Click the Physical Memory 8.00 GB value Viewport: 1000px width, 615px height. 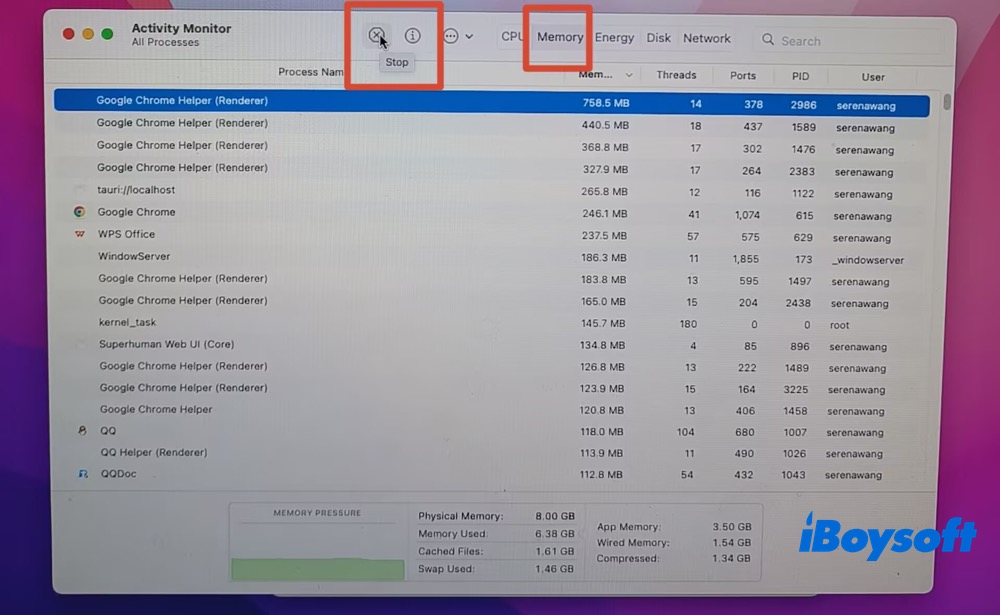click(554, 515)
